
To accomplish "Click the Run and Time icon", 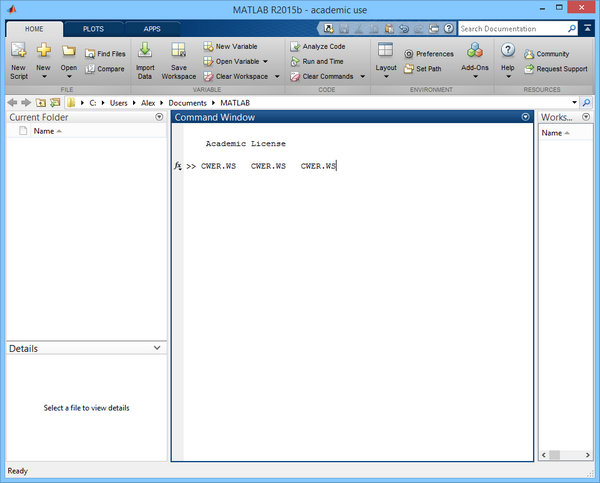I will 317,61.
